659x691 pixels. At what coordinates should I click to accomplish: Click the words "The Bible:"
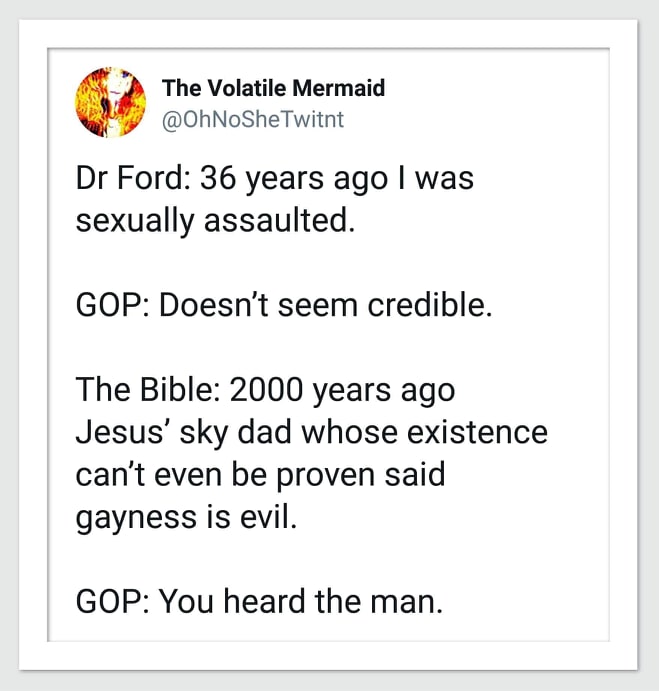[x=145, y=390]
